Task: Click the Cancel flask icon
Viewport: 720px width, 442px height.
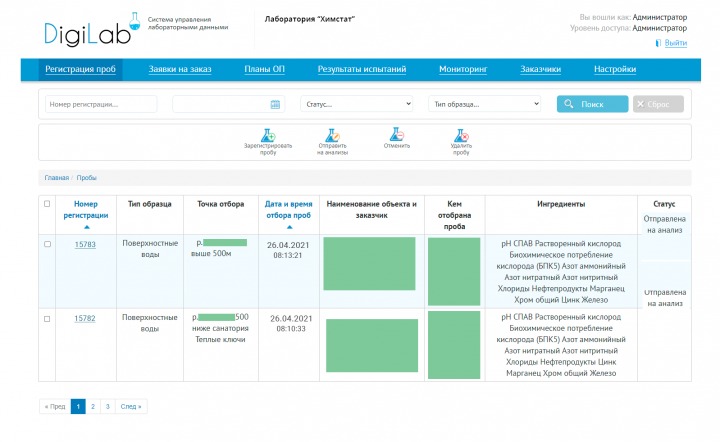Action: 397,134
